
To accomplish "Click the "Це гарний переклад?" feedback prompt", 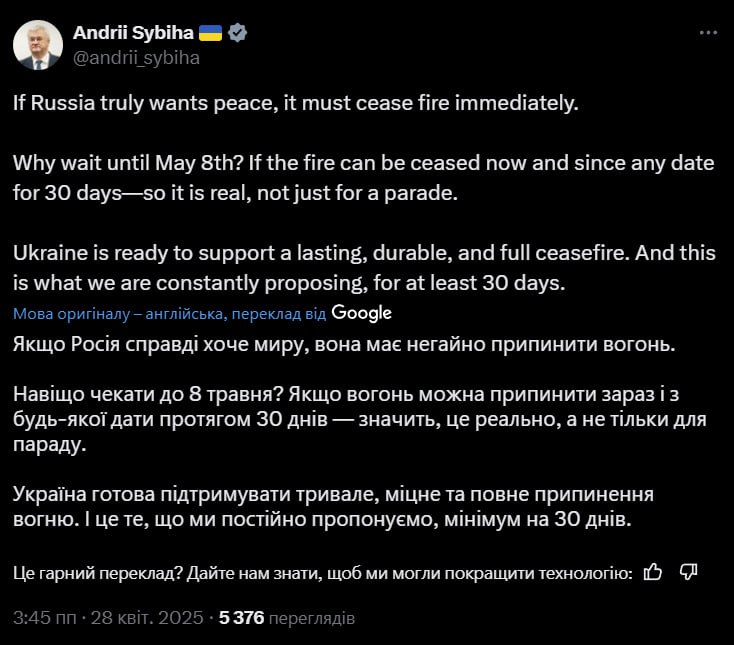I will coord(322,573).
